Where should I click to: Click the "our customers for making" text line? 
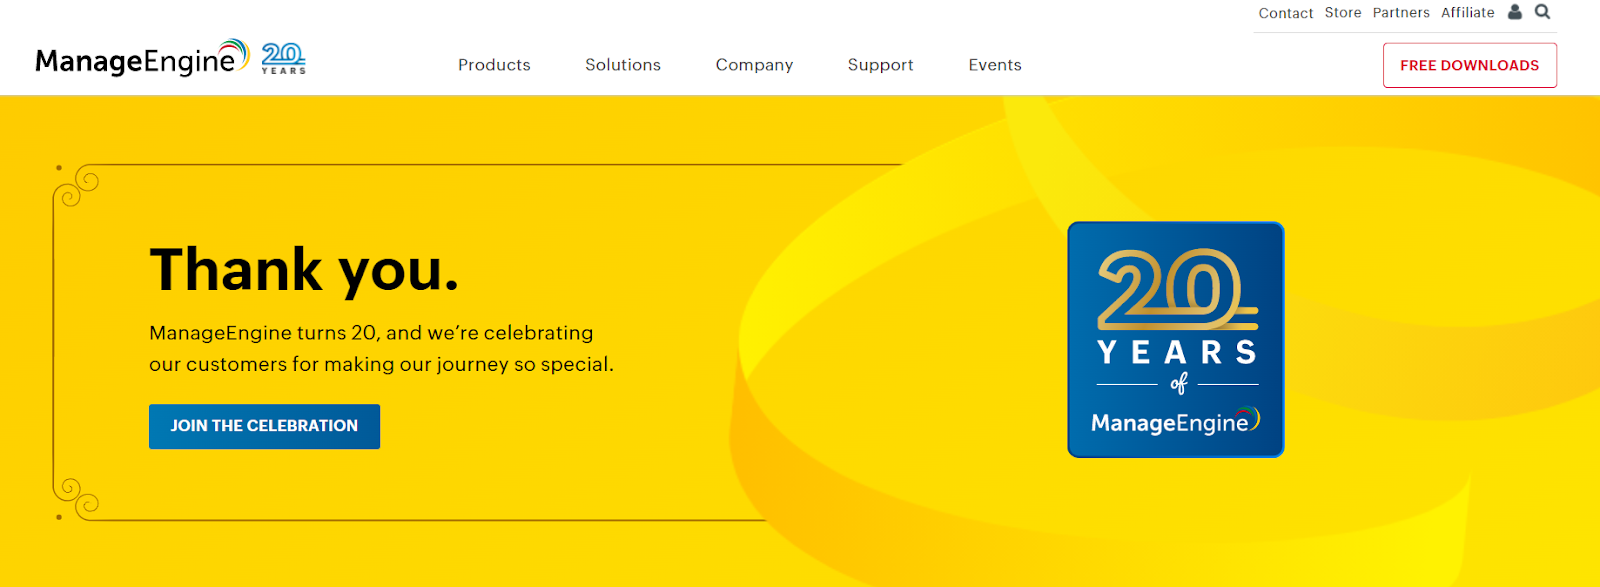point(381,365)
